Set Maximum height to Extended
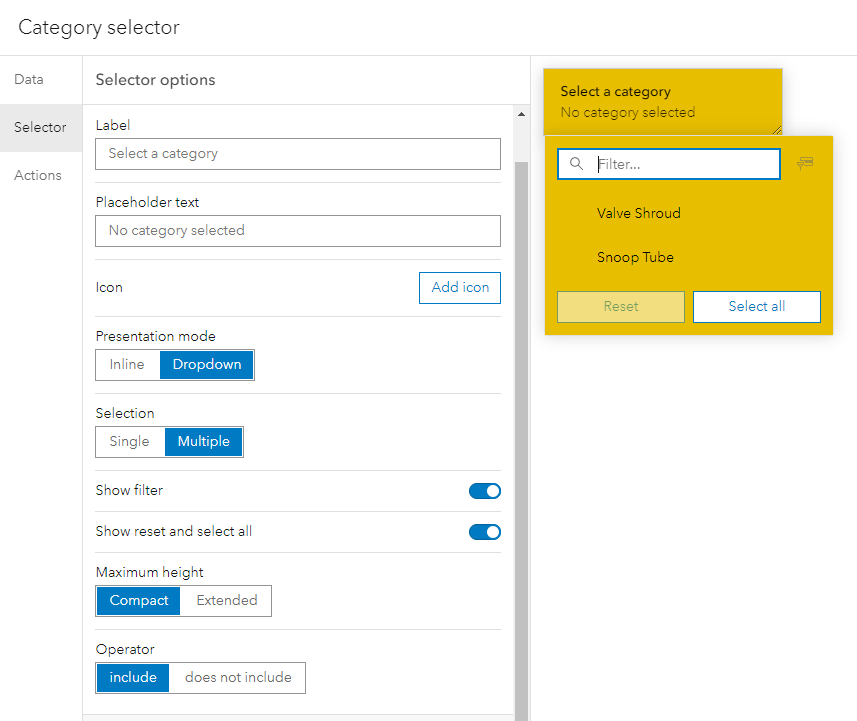Viewport: 857px width, 721px height. (226, 601)
